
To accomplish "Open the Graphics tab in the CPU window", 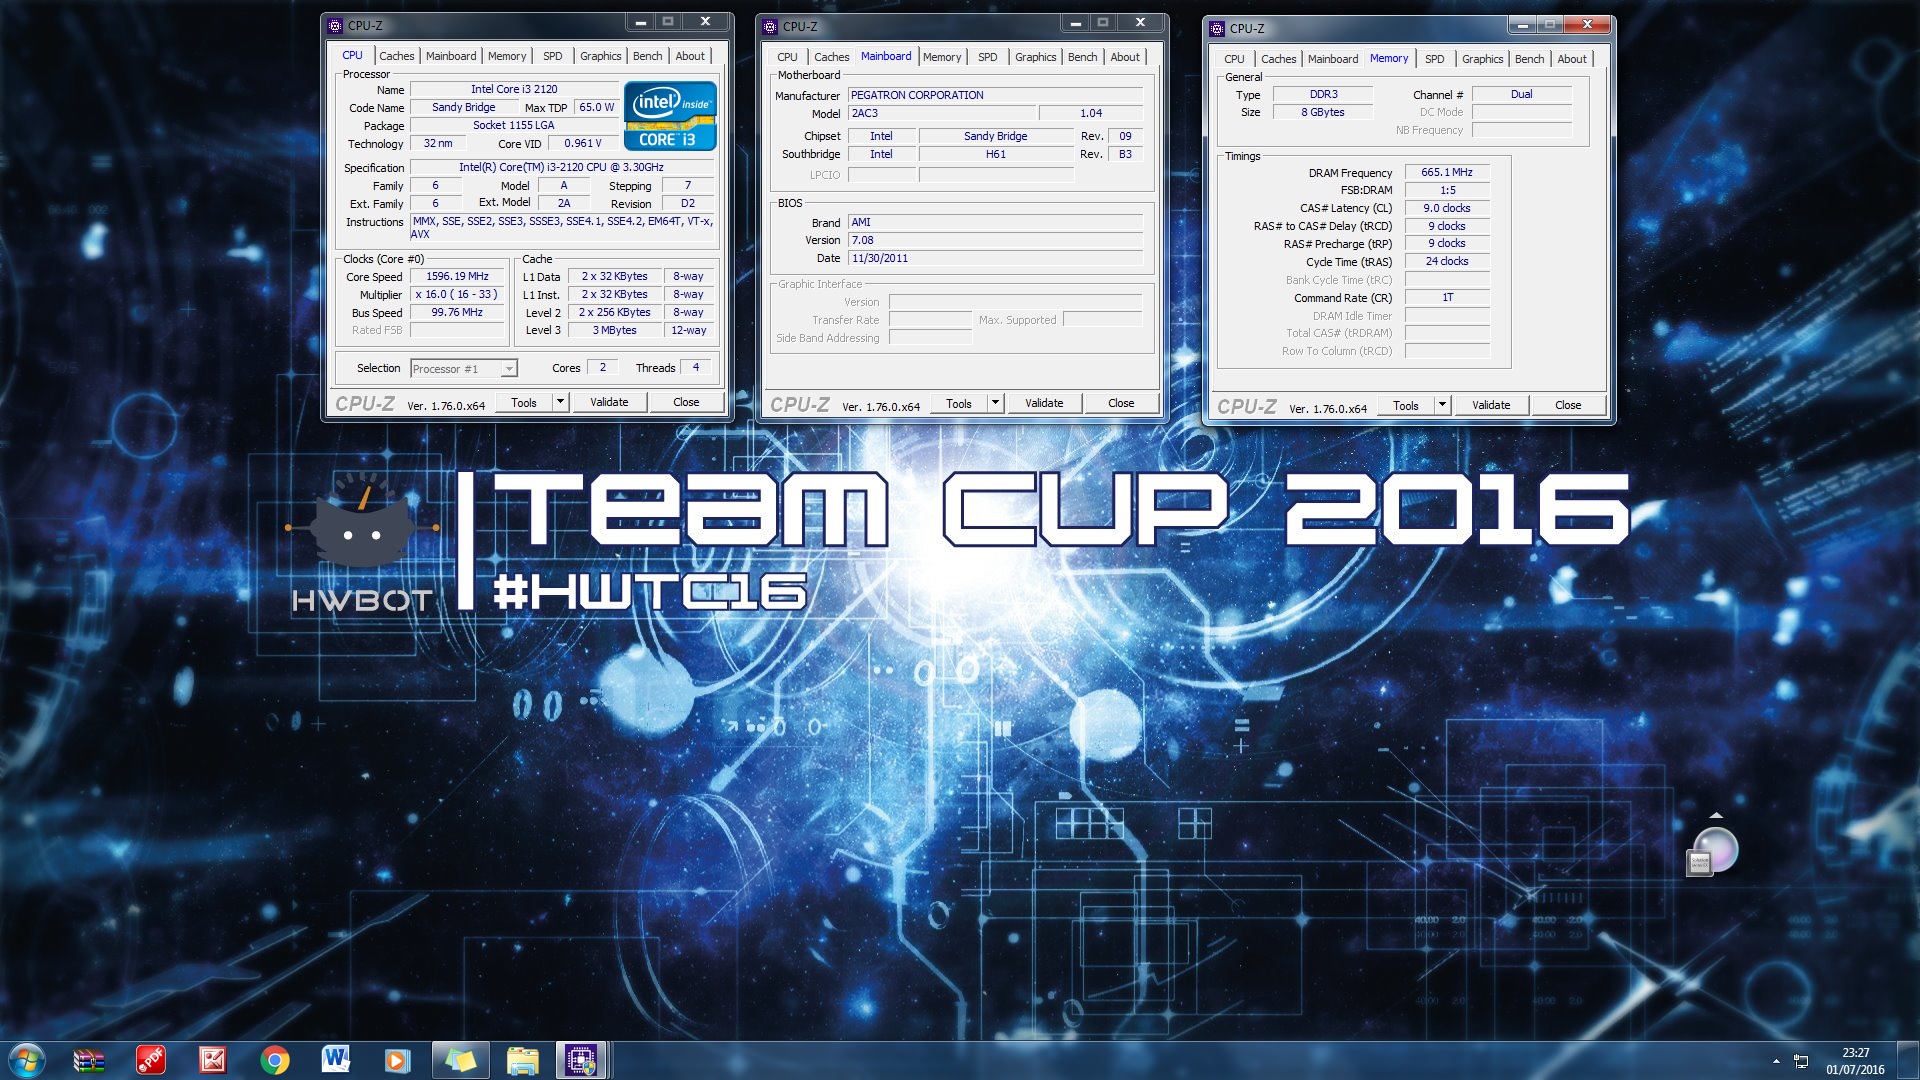I will click(x=600, y=56).
